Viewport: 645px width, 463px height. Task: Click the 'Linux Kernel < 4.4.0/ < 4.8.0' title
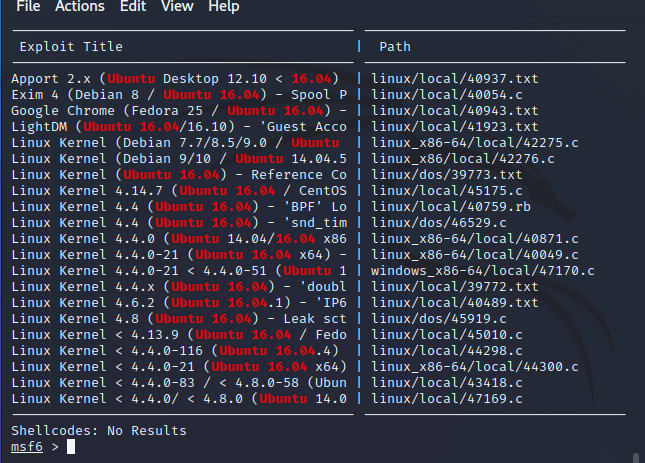179,399
